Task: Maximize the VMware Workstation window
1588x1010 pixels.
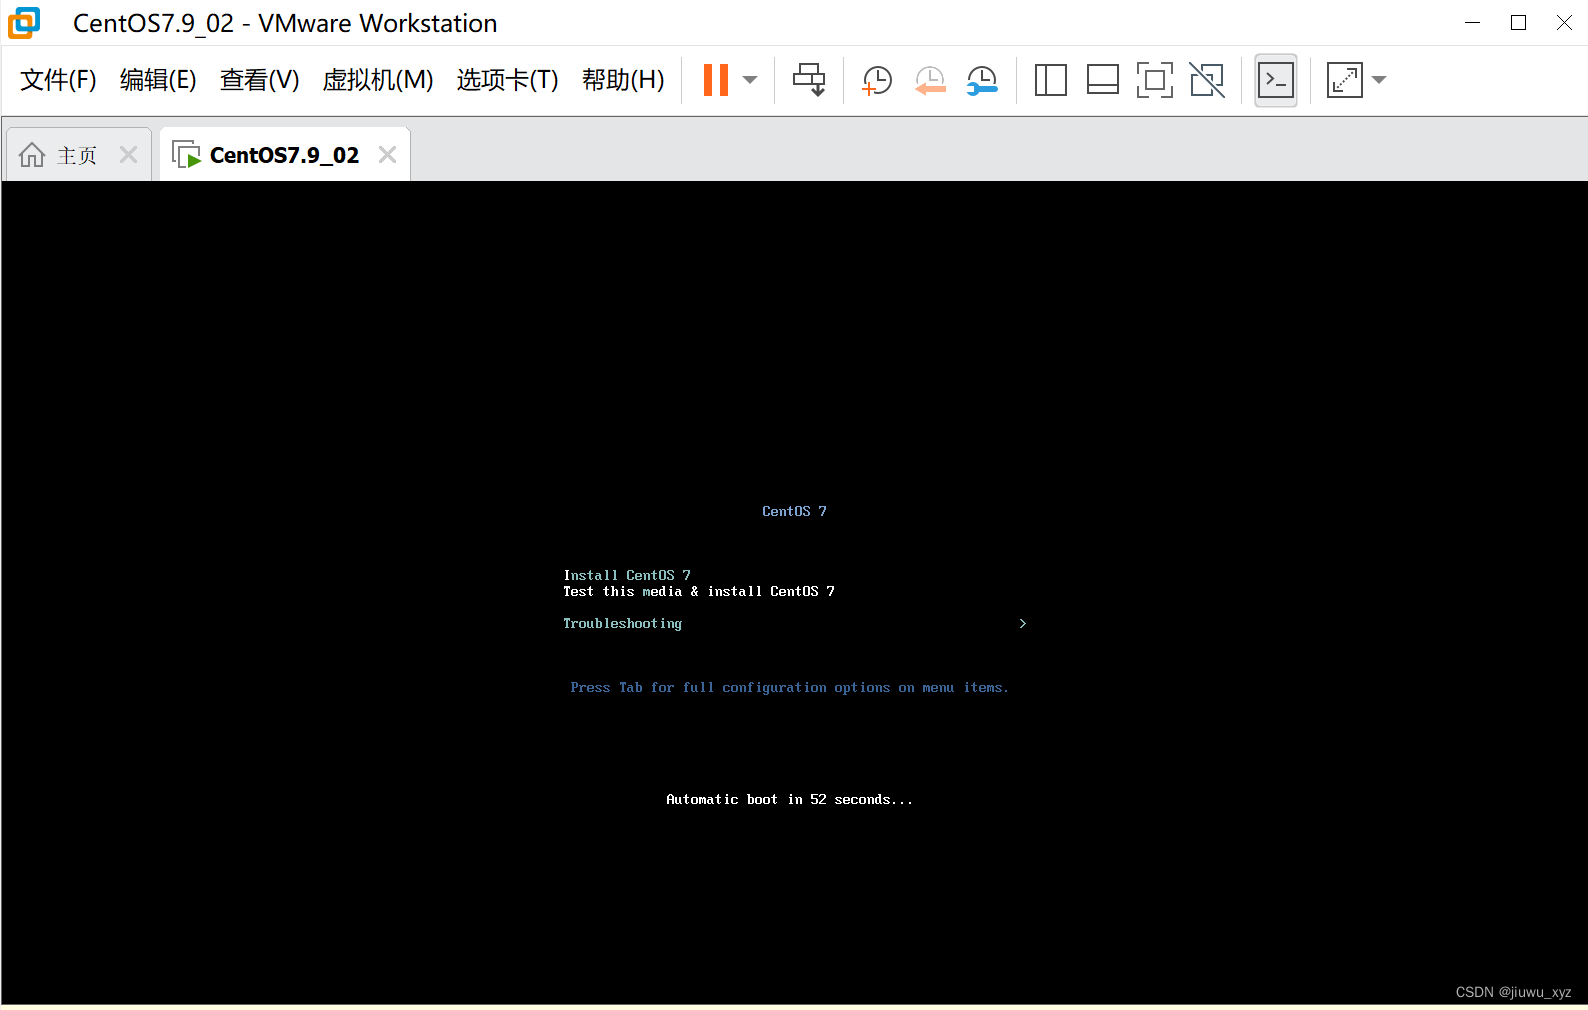Action: click(x=1518, y=23)
